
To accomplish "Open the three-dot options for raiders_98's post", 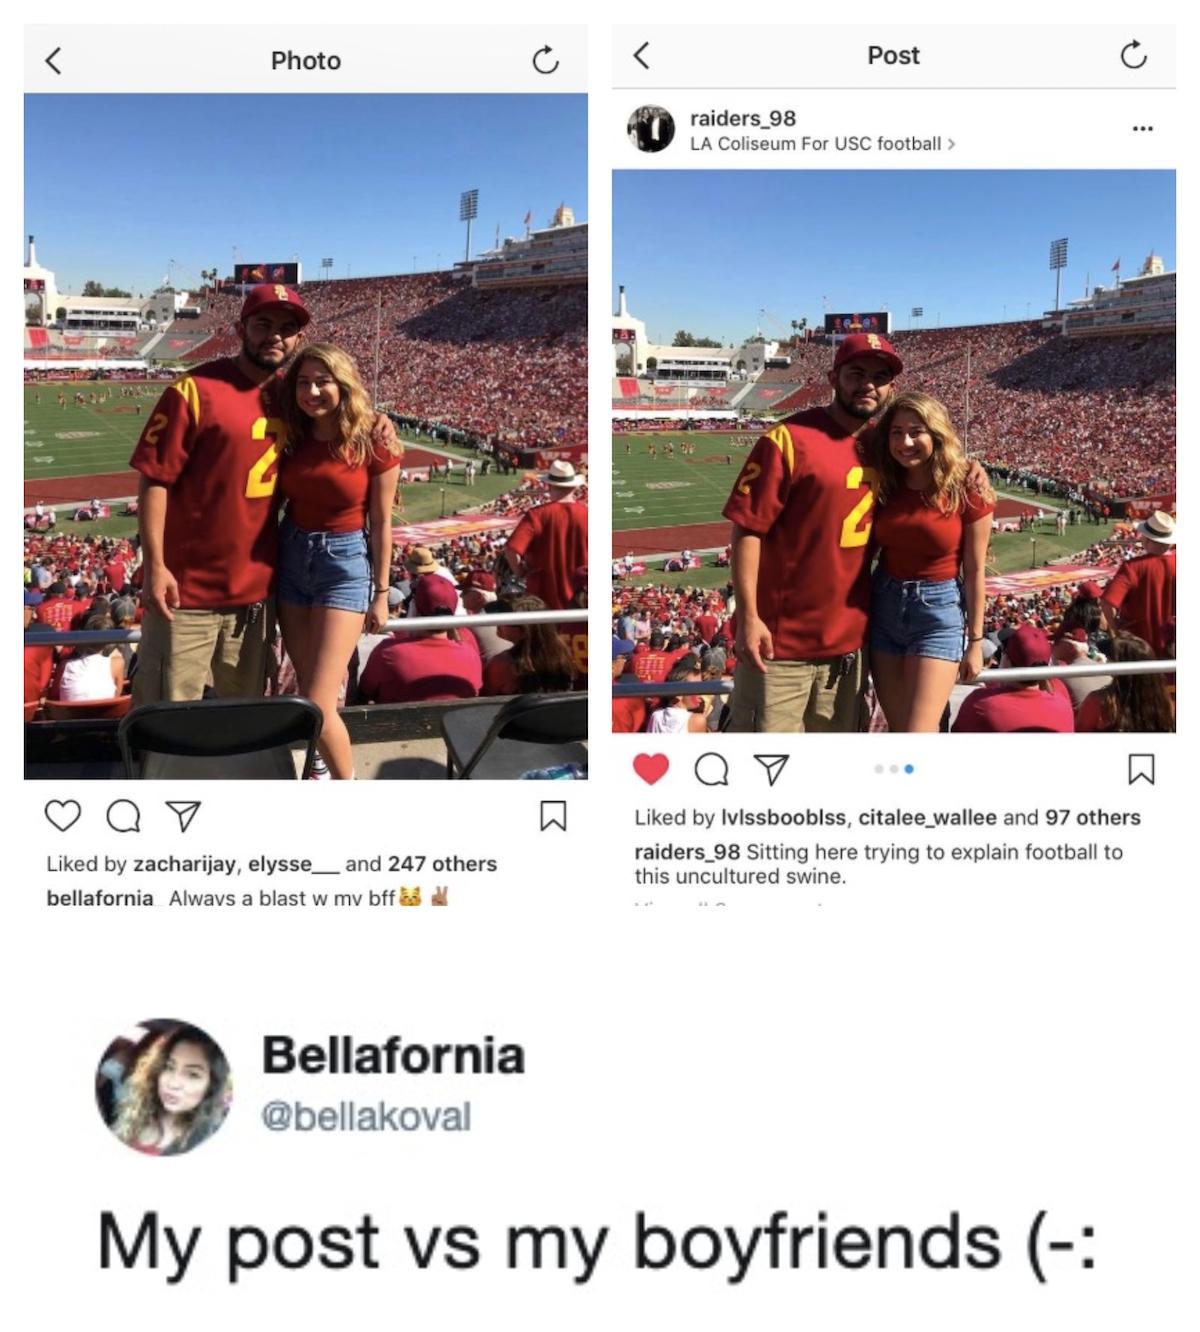I will 1142,129.
